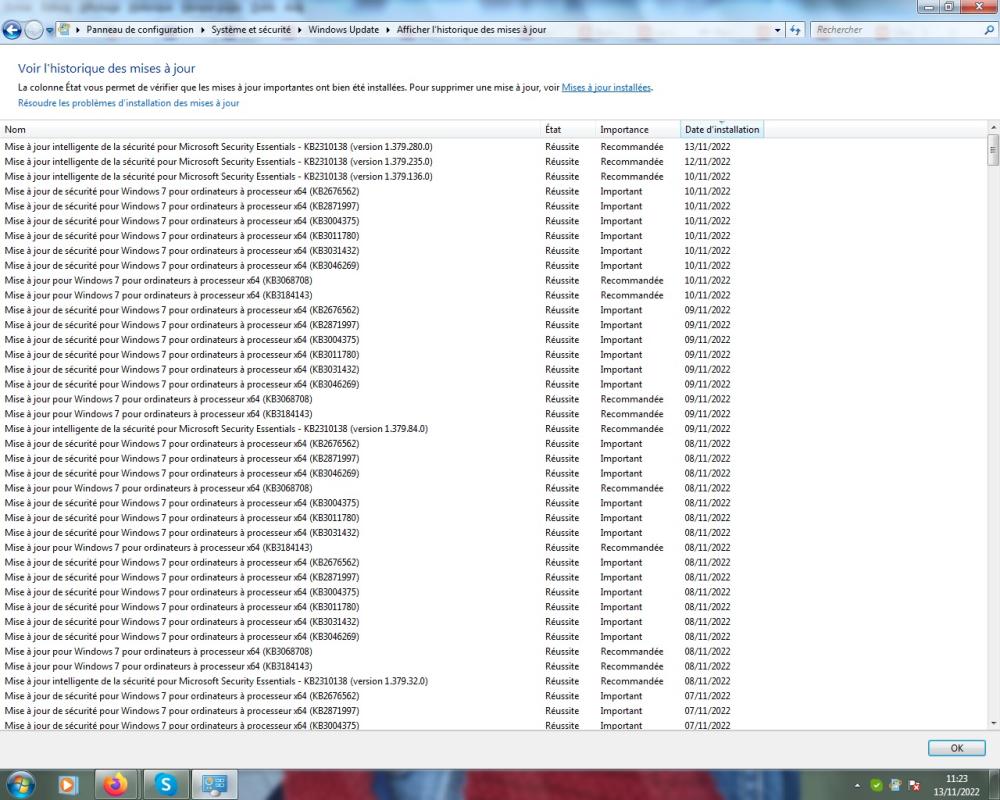The height and width of the screenshot is (800, 1000).
Task: Expand arrow after Système et sécurité breadcrumb
Action: [x=300, y=30]
